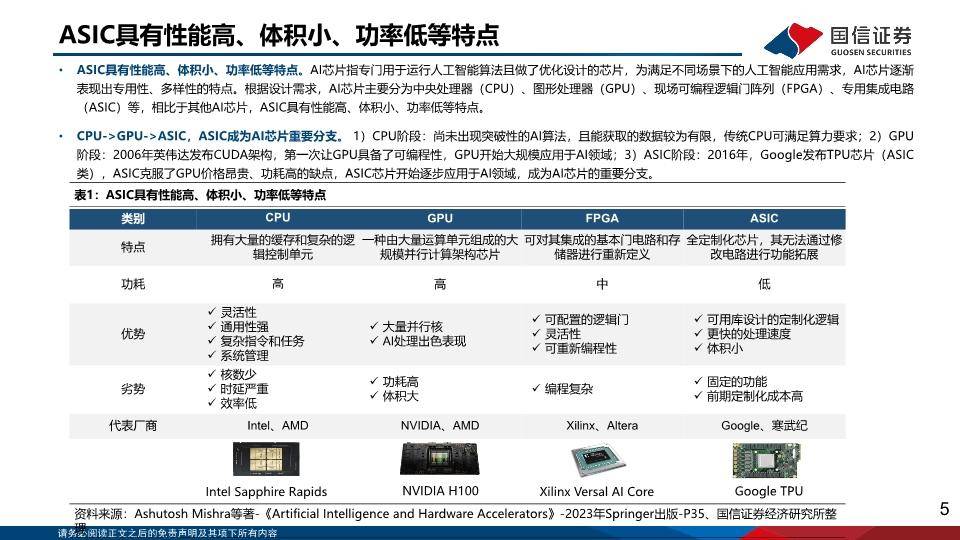
Task: Click the FPGA column header
Action: 602,218
